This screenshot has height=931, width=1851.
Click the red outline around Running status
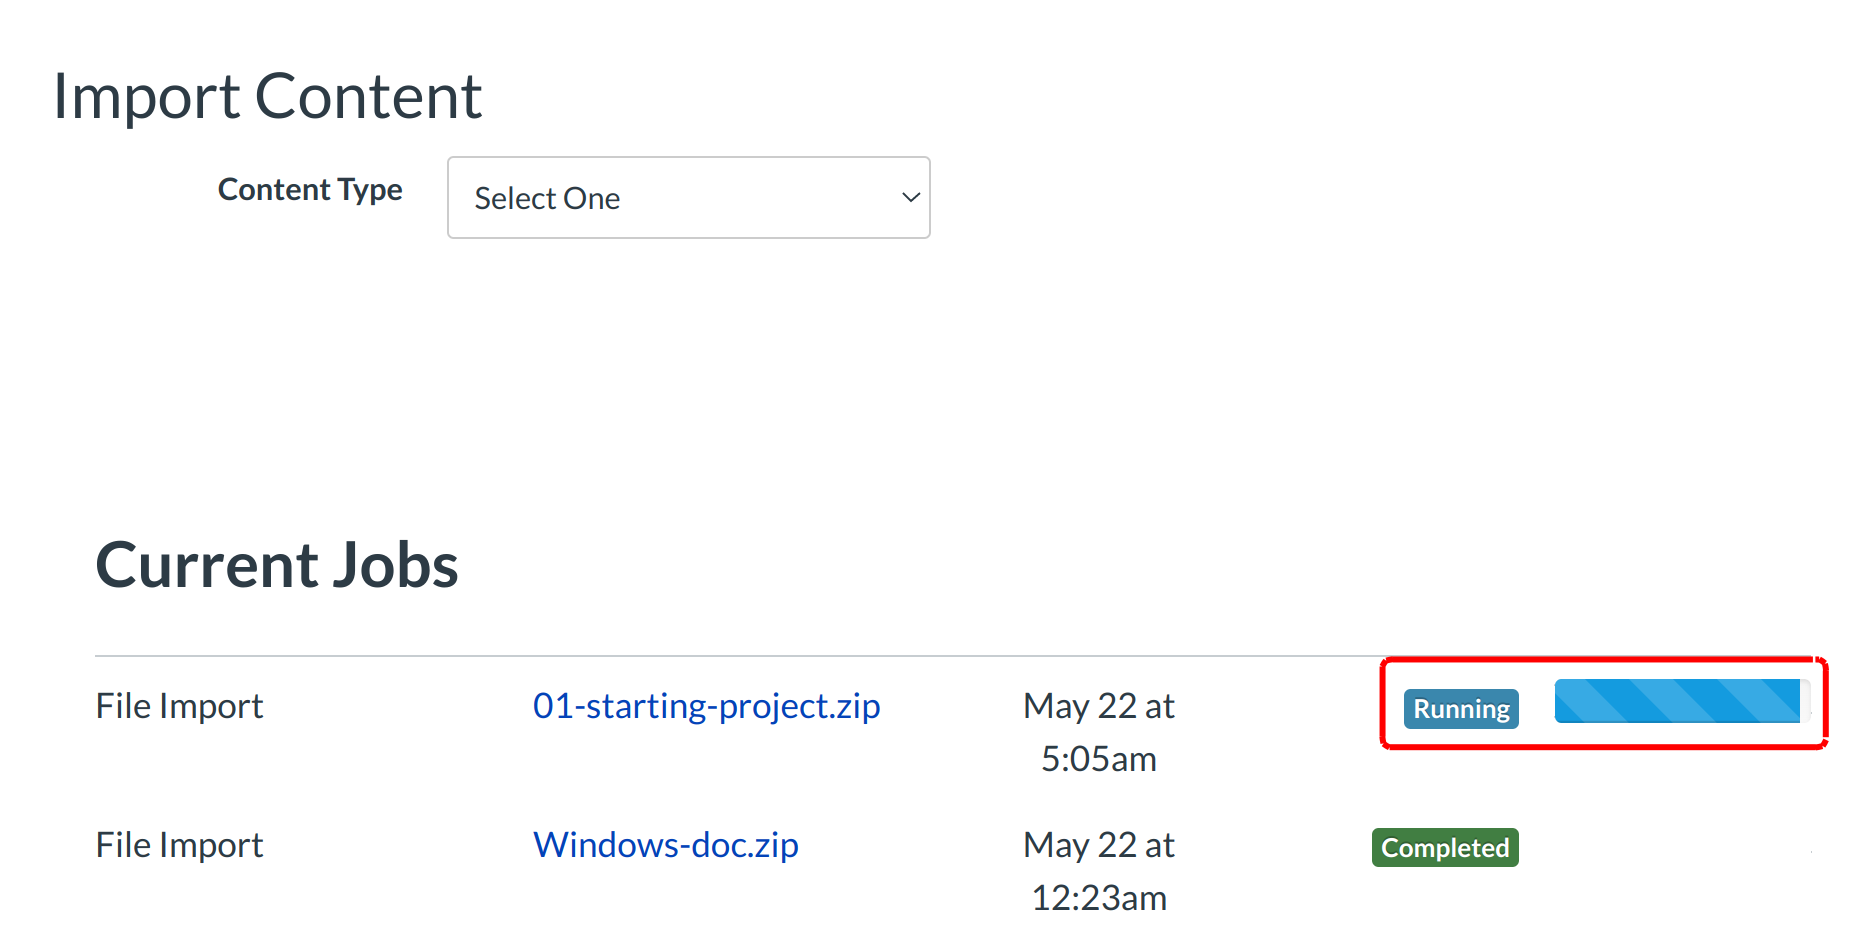click(1600, 745)
